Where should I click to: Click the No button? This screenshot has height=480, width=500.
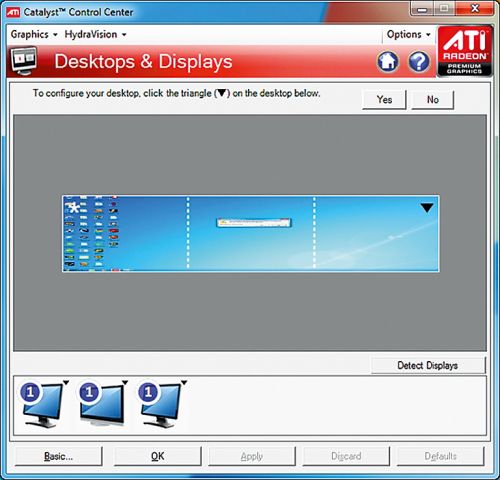[433, 99]
